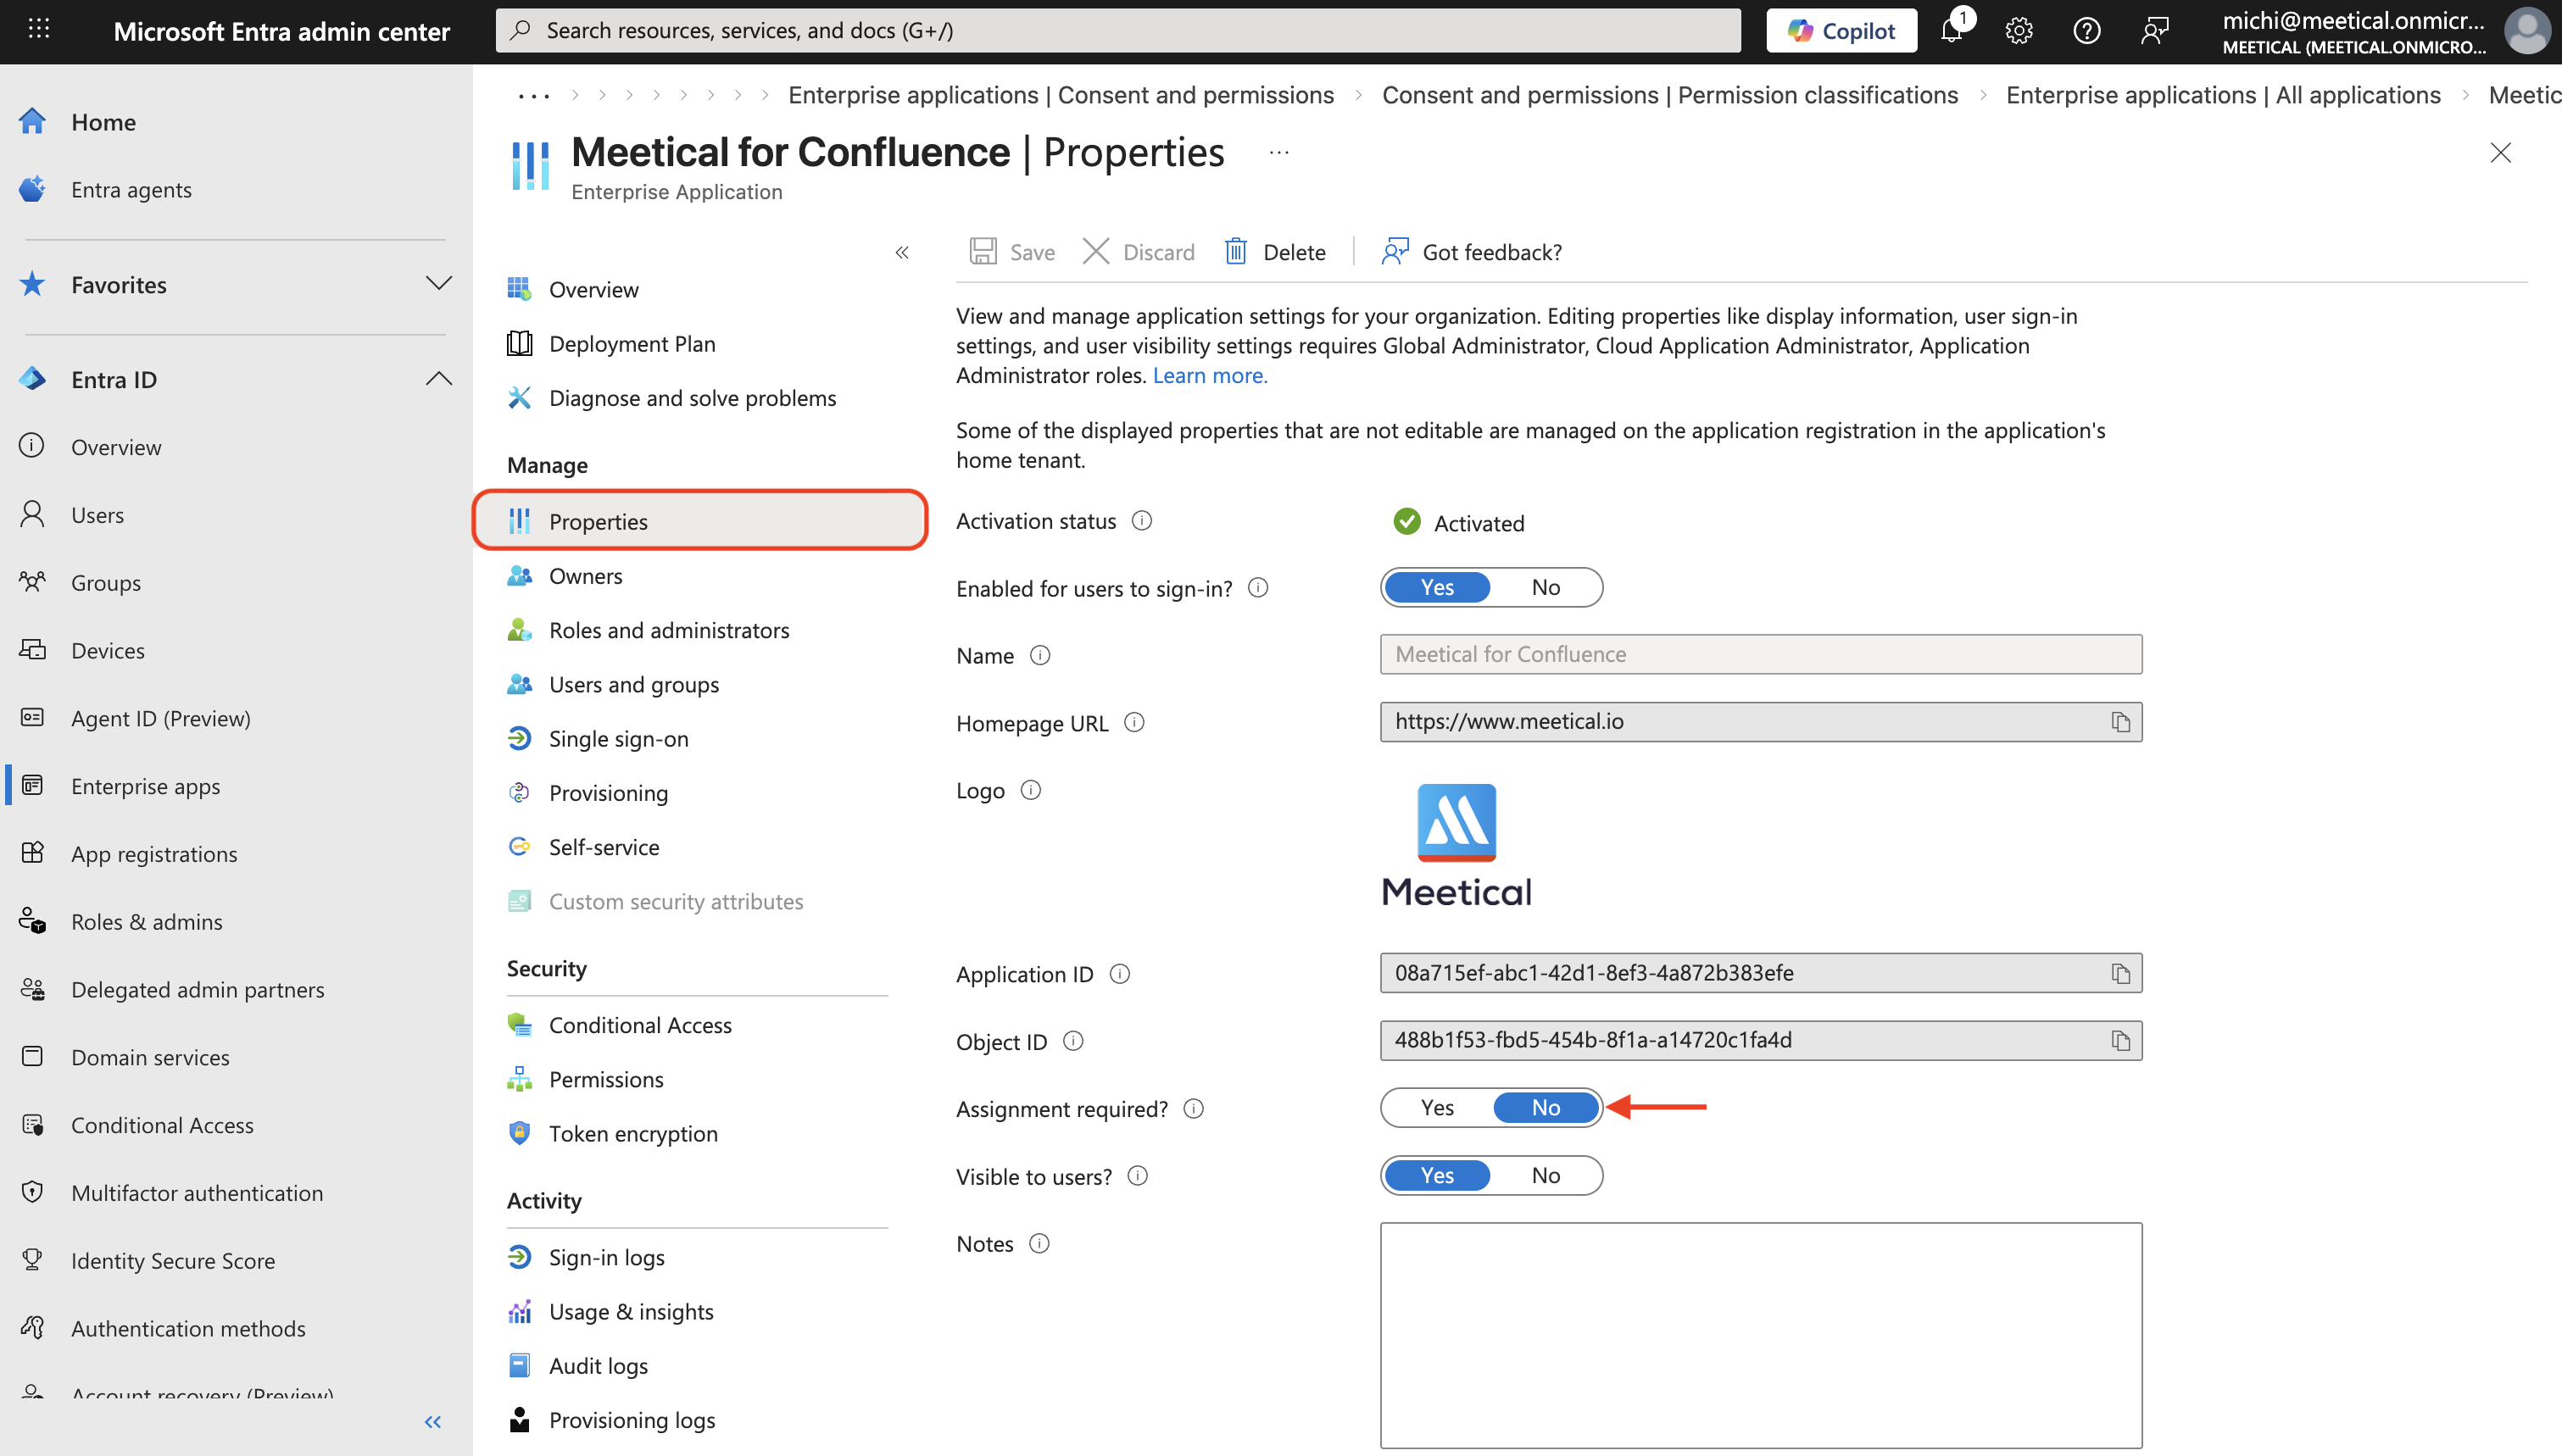The image size is (2562, 1456).
Task: Set Visible to users to No
Action: click(1545, 1175)
